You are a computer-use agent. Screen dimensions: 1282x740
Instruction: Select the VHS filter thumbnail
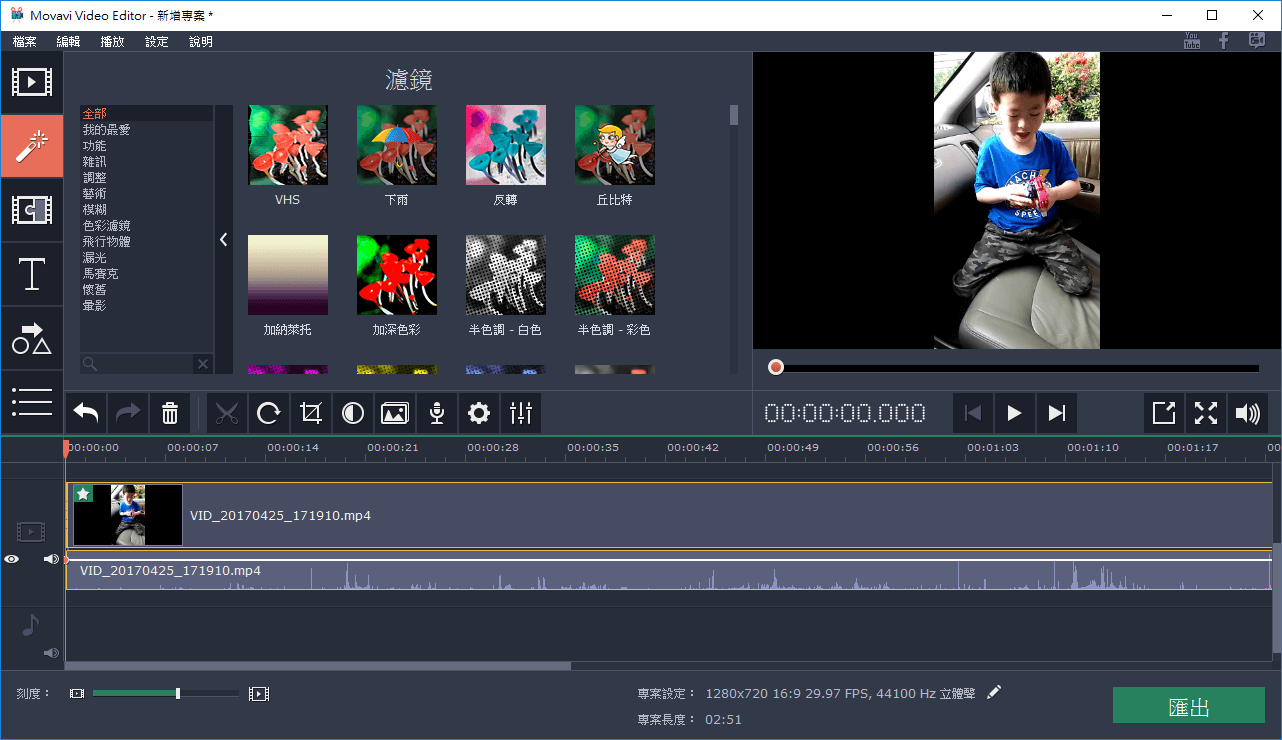coord(287,145)
